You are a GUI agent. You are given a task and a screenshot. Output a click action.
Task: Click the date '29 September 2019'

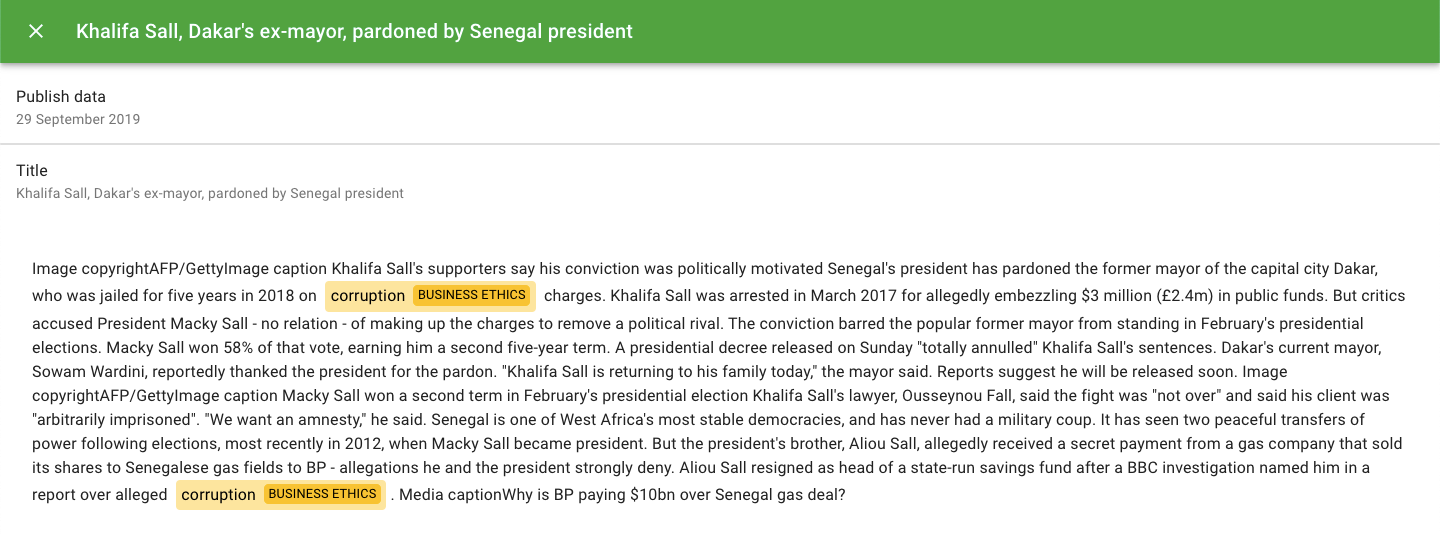coord(78,119)
